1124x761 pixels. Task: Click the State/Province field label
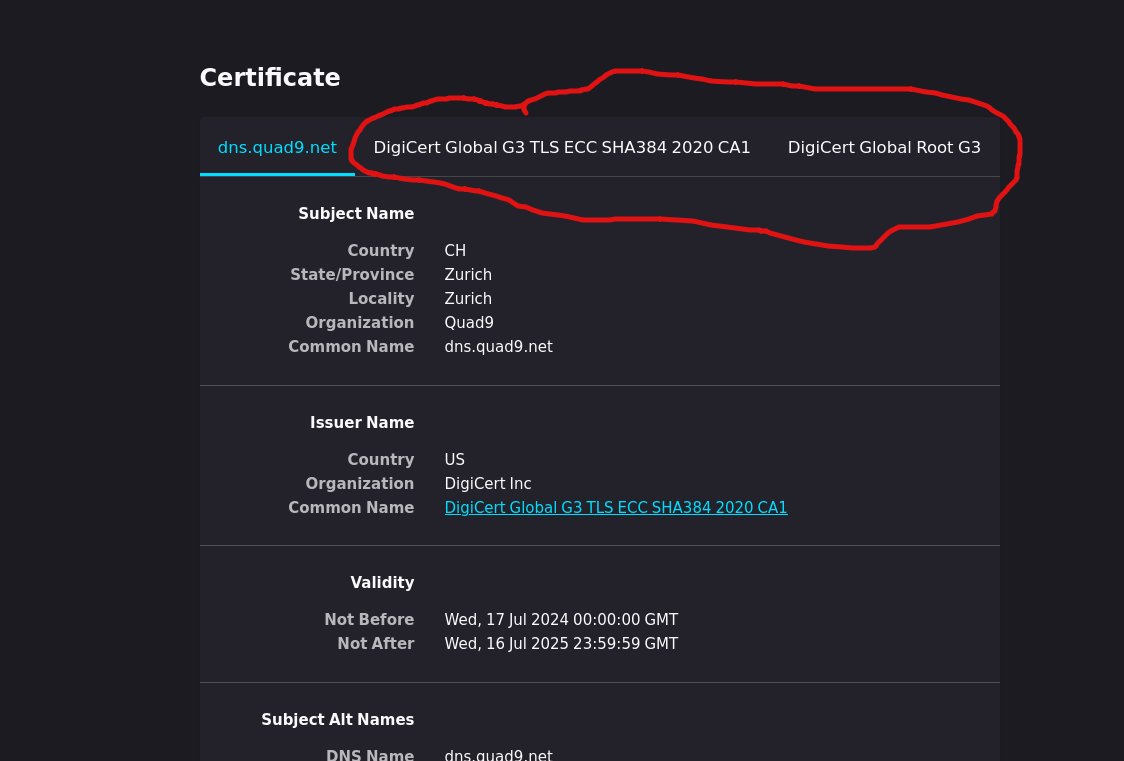(x=352, y=274)
